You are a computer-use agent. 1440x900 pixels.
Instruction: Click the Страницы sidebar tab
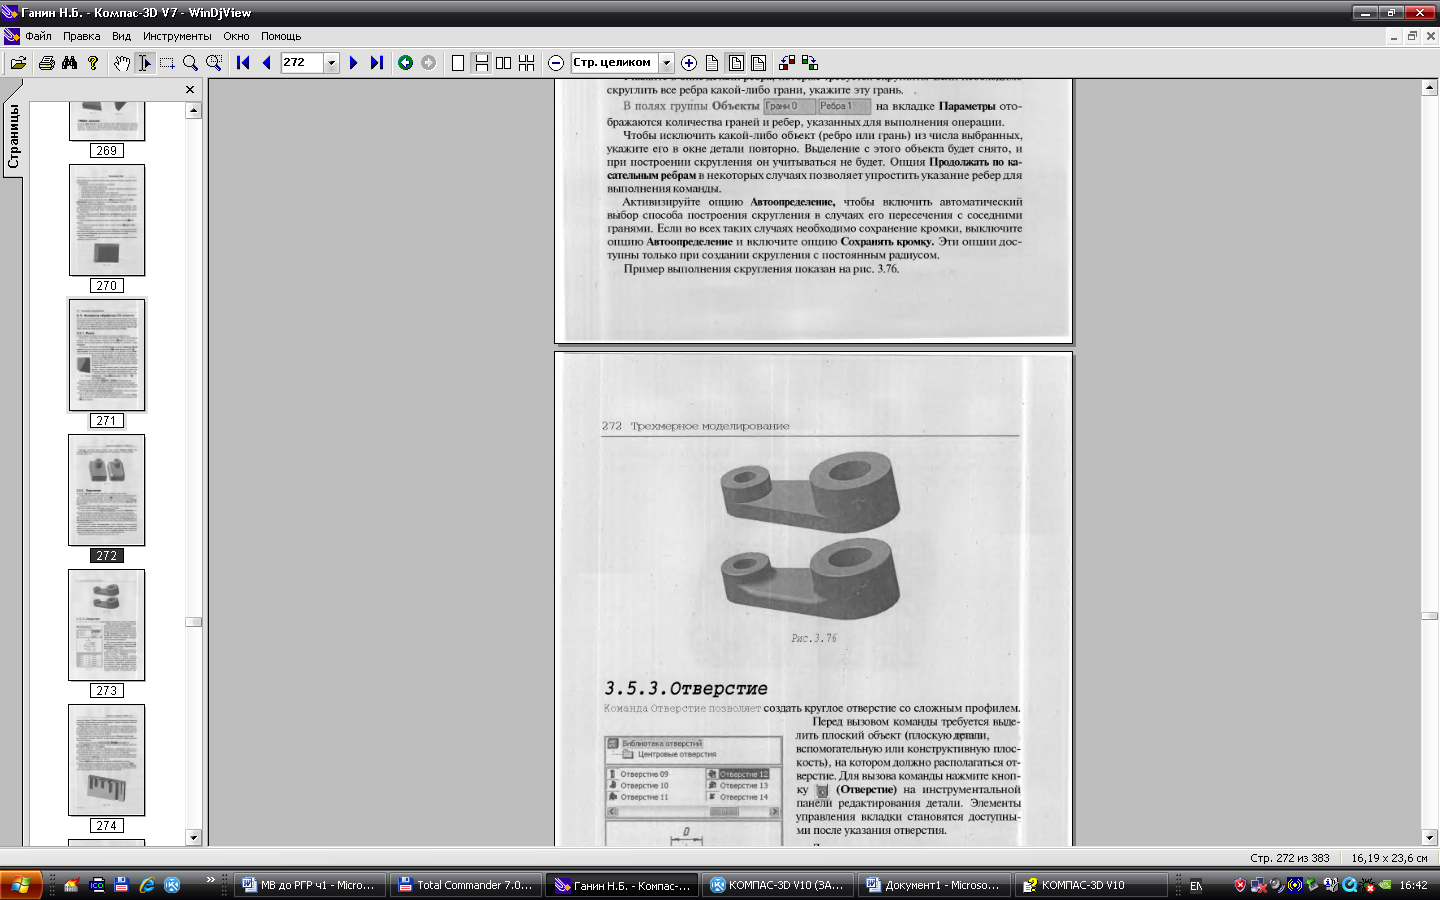coord(13,134)
